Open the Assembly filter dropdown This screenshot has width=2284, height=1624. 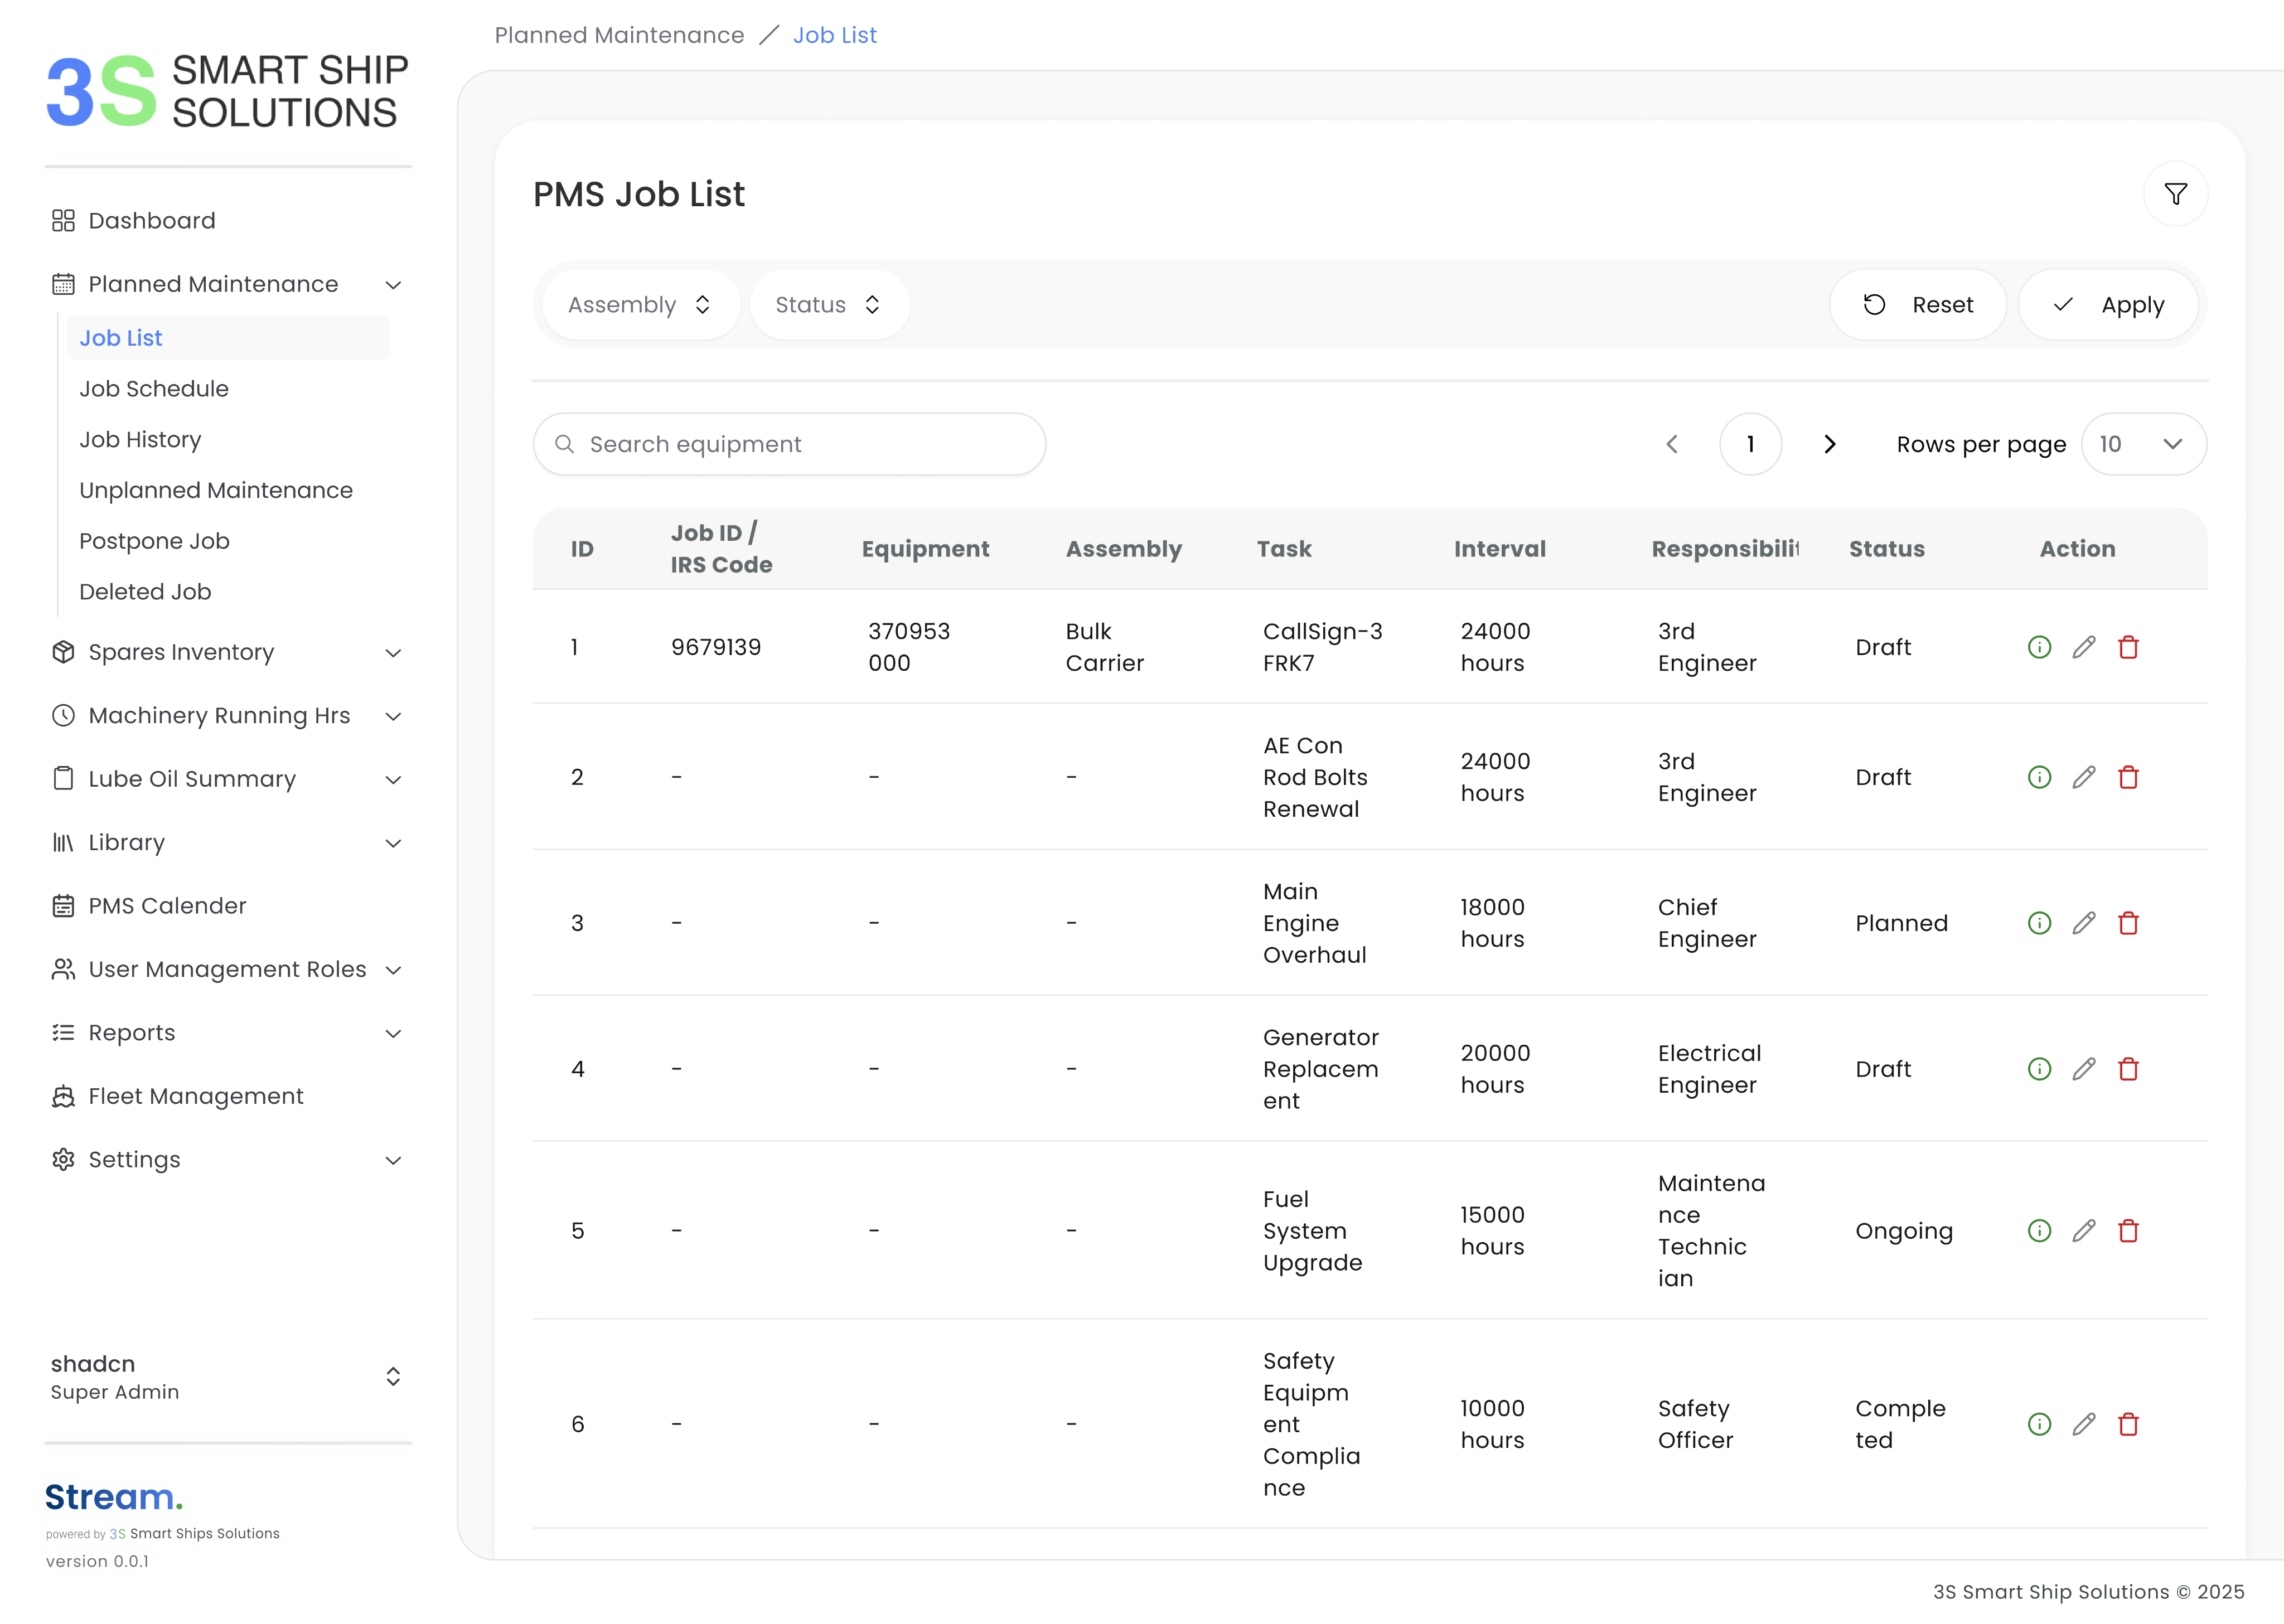[640, 305]
